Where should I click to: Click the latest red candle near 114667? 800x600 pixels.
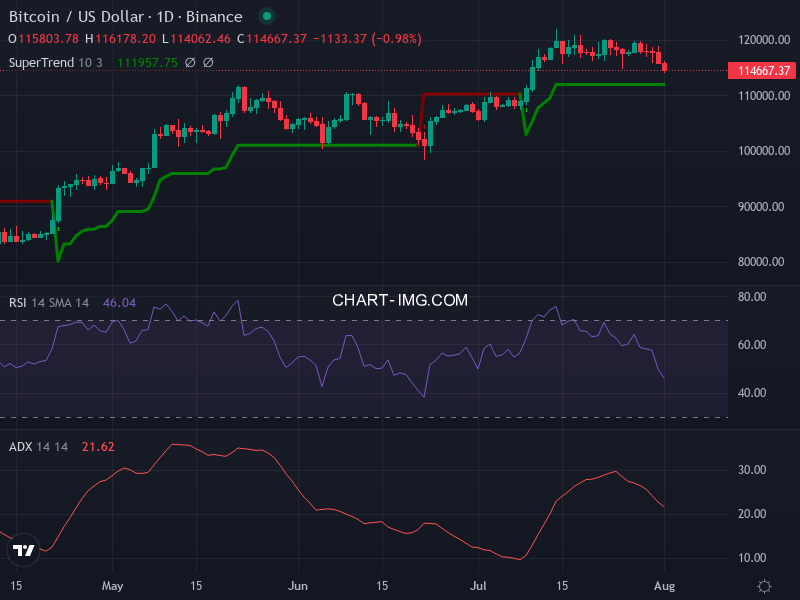pos(664,66)
